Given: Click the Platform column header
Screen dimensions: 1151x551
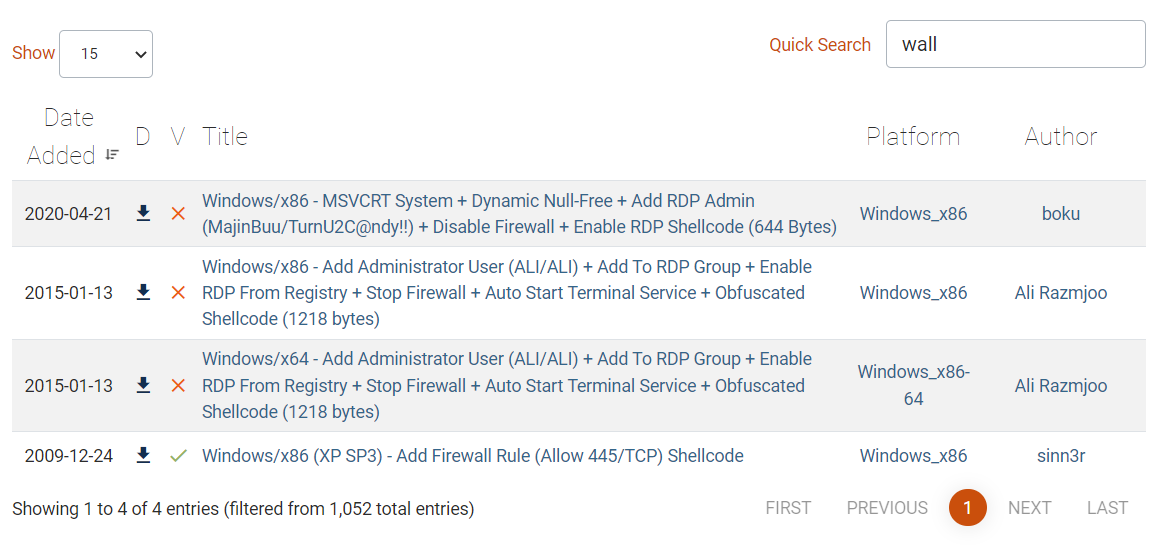Looking at the screenshot, I should tap(913, 137).
